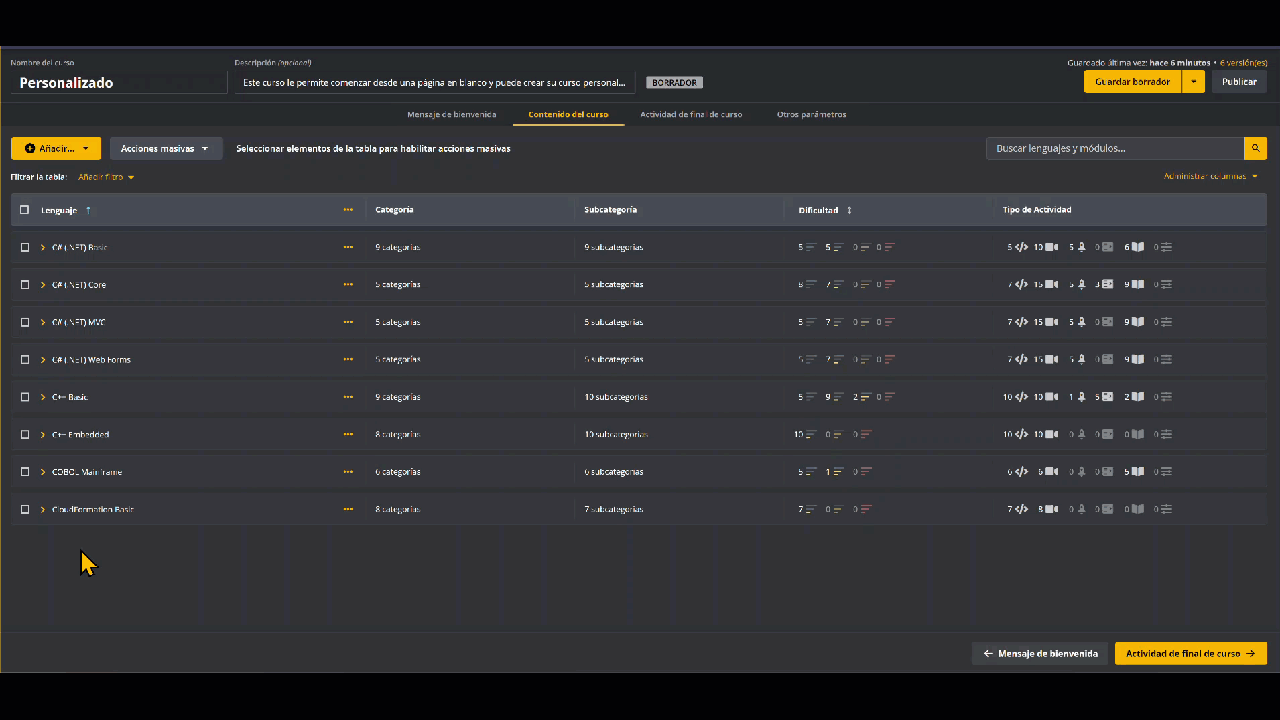Click the book icon in C# (.NET) MVC row
Image resolution: width=1280 pixels, height=720 pixels.
click(1137, 322)
